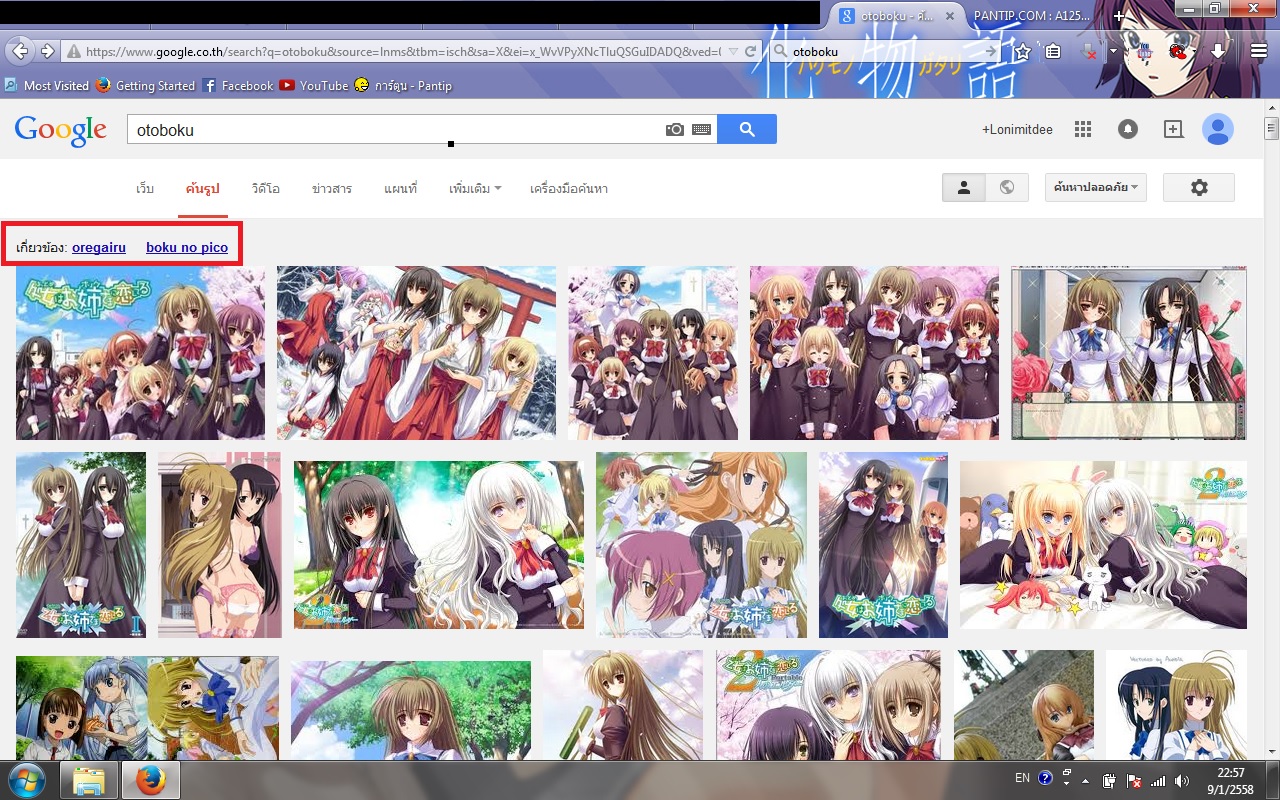The image size is (1280, 800).
Task: Open เครื่องมือค้นหา (Search tools)
Action: point(569,188)
